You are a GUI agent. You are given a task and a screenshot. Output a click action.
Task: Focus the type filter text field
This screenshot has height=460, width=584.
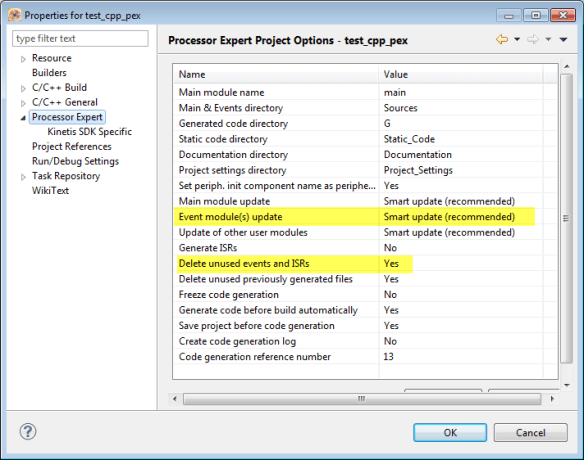pos(80,38)
